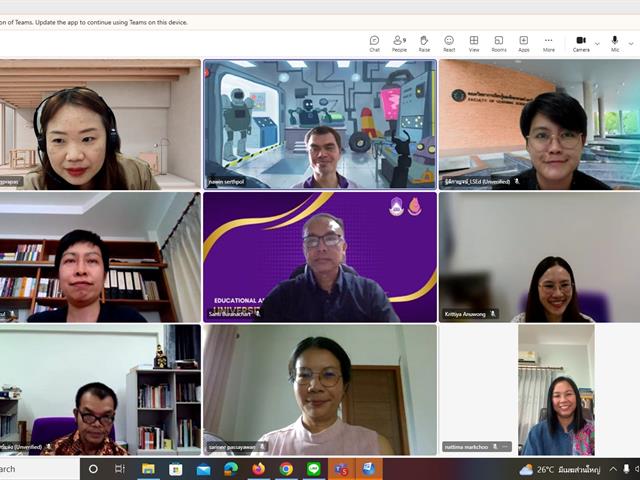Open Google Chrome from the taskbar
The width and height of the screenshot is (640, 480).
[x=286, y=469]
